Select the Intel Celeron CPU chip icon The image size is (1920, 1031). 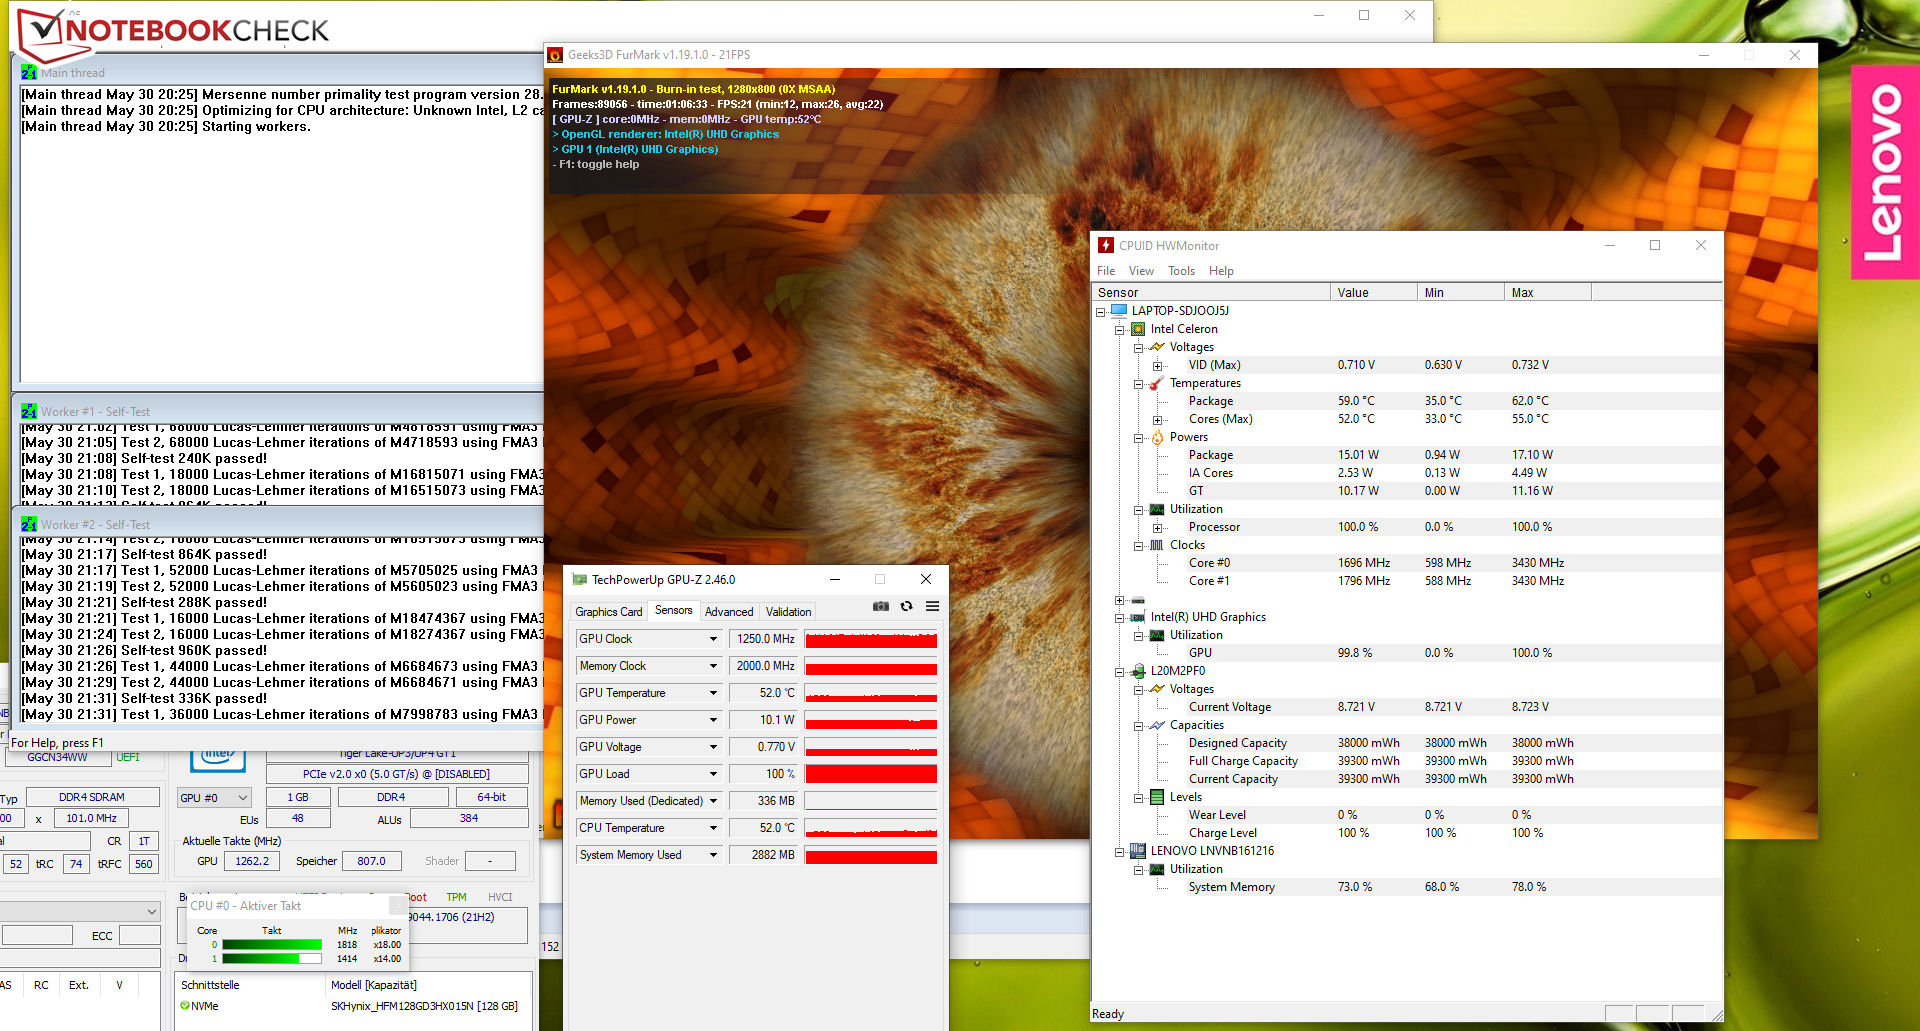pos(1138,329)
